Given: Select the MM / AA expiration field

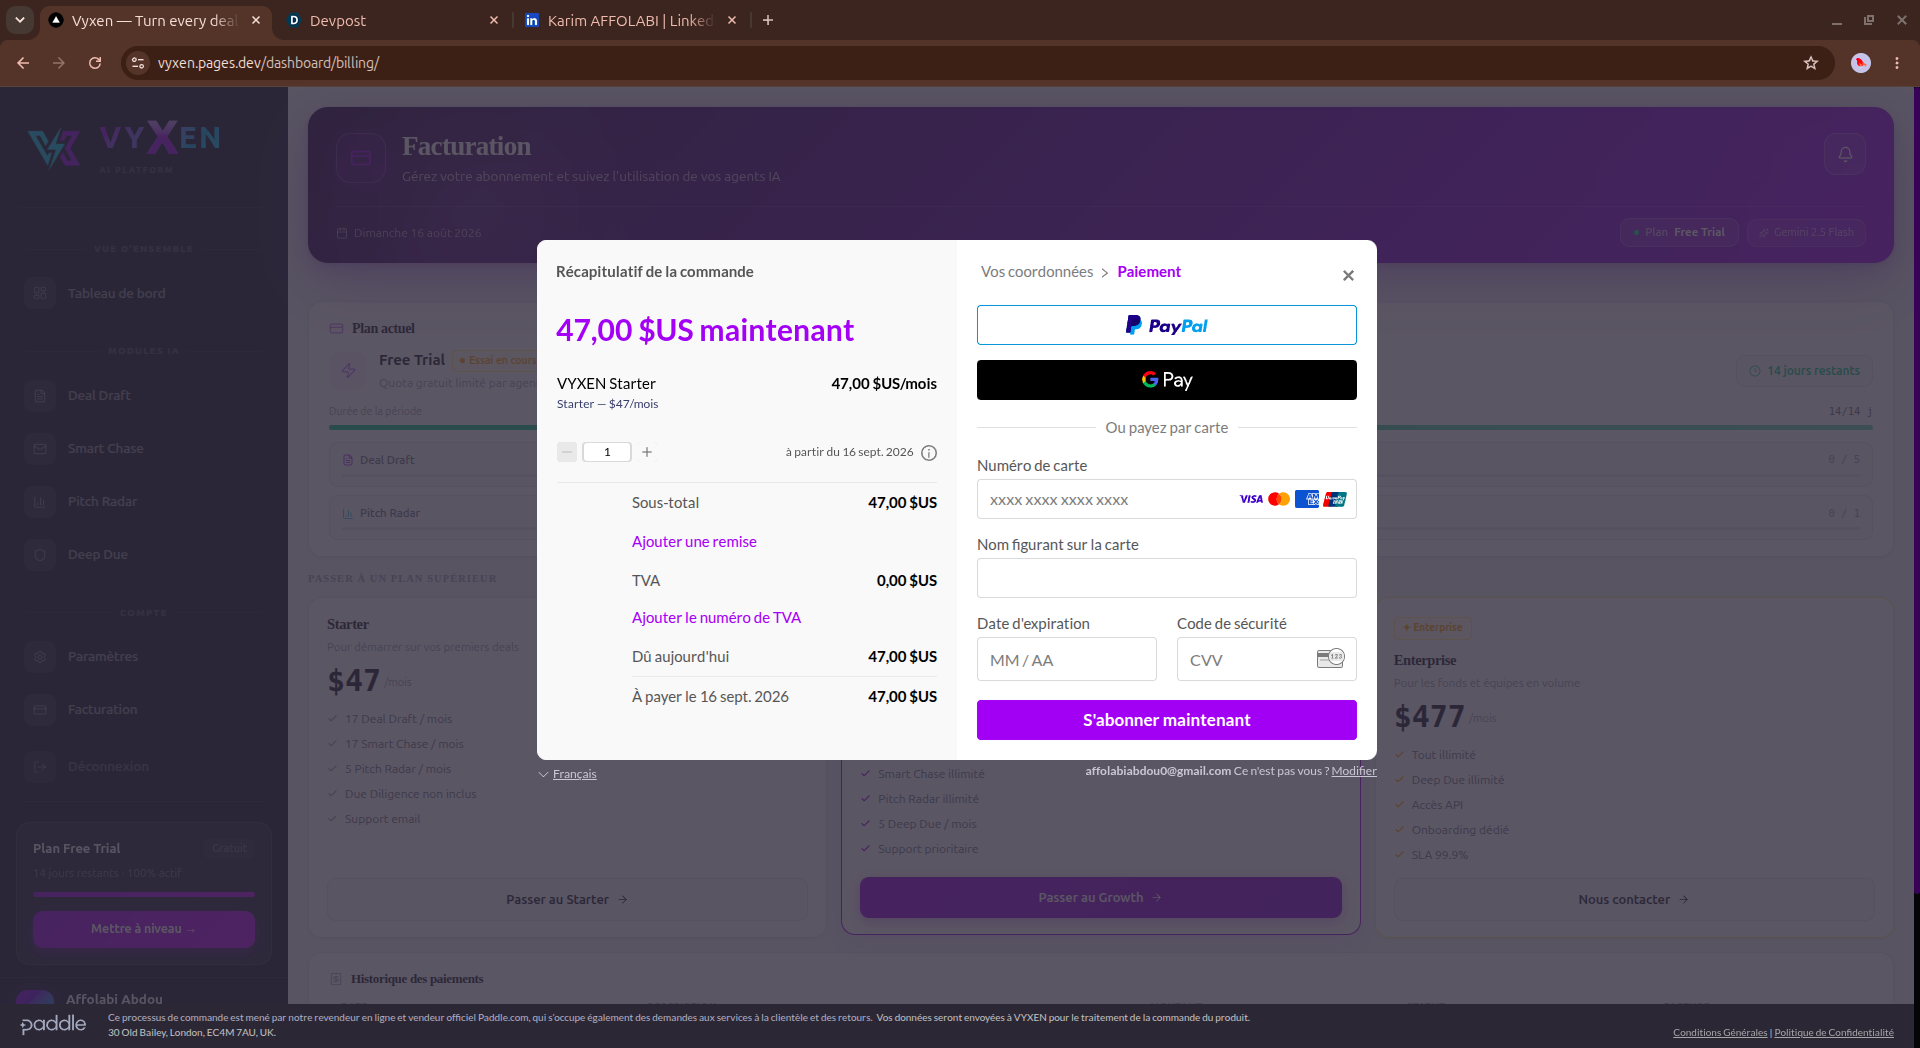Looking at the screenshot, I should (x=1066, y=660).
